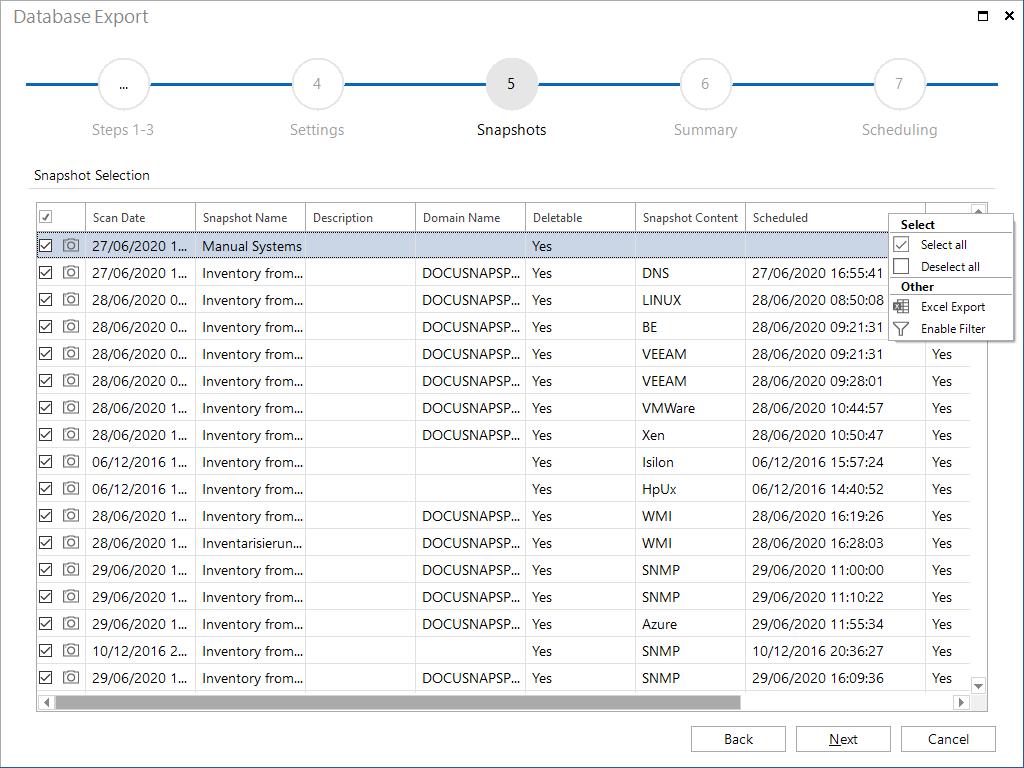Click camera icon in 29/06/2020 11:00:00 SNMP row
The image size is (1024, 768).
point(71,569)
